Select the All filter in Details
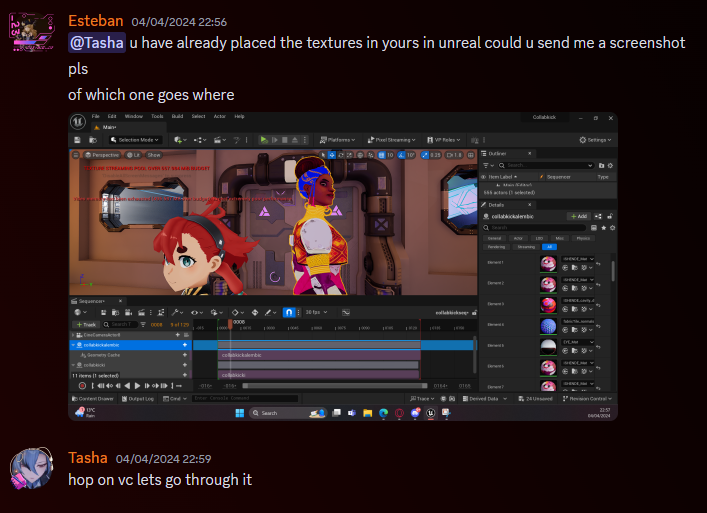Image resolution: width=707 pixels, height=513 pixels. click(549, 247)
